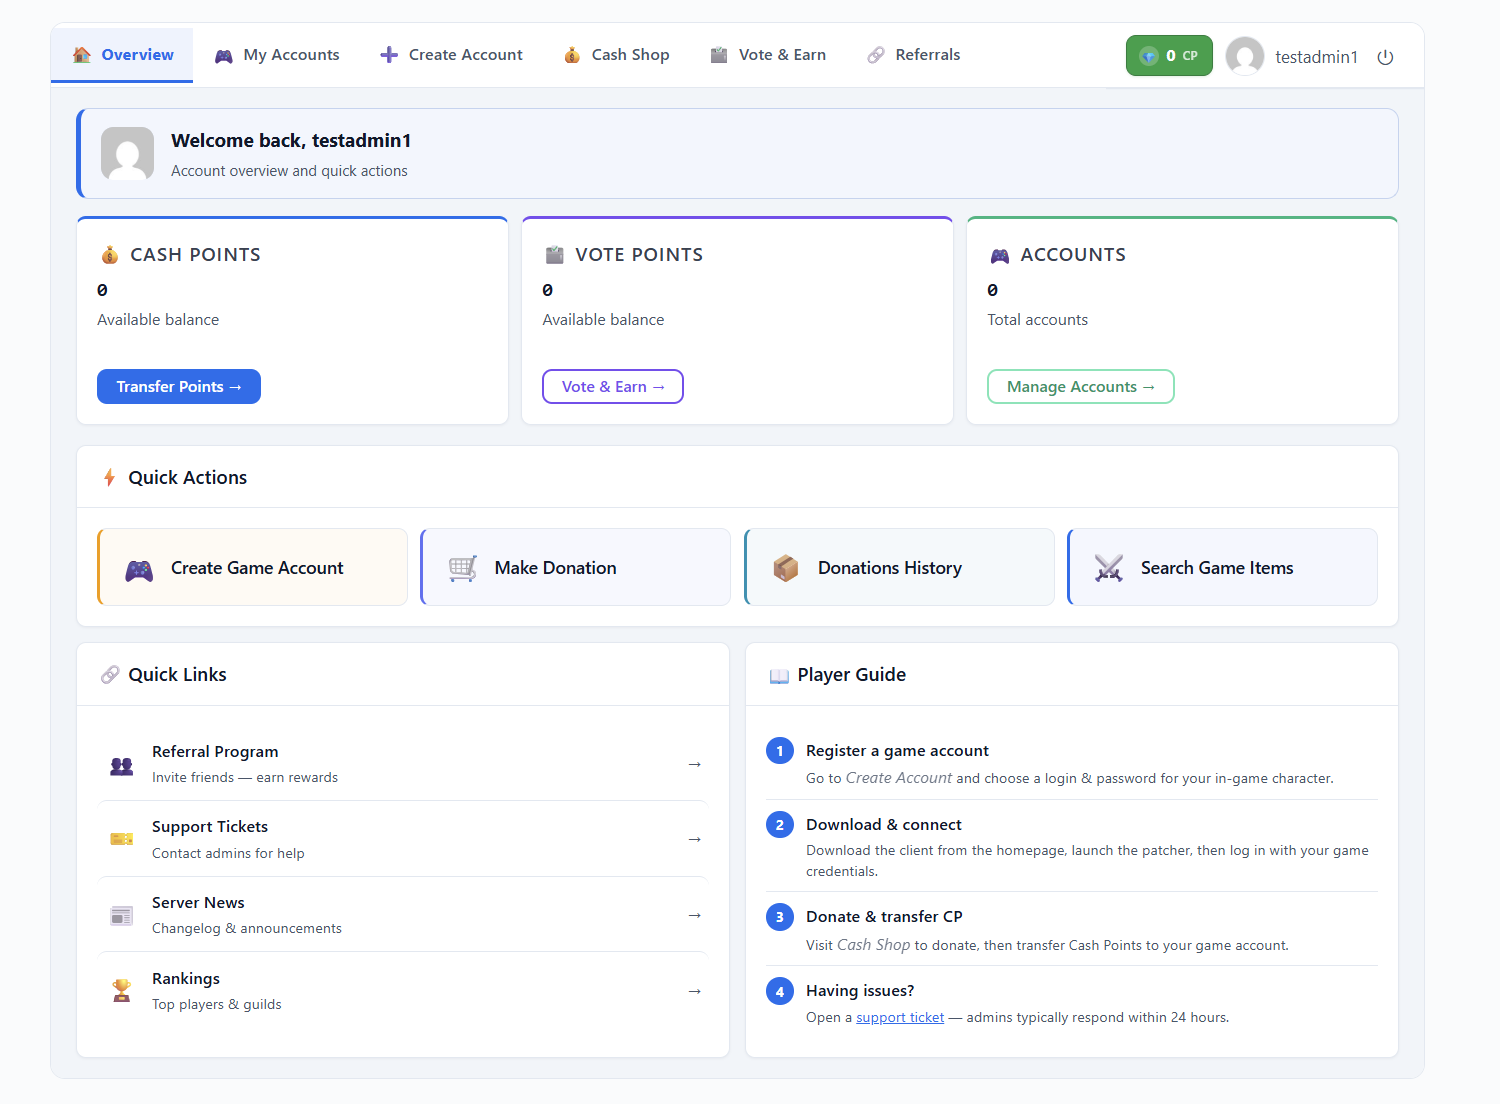Click step 4 circle Having issues
The height and width of the screenshot is (1104, 1500).
click(x=780, y=991)
